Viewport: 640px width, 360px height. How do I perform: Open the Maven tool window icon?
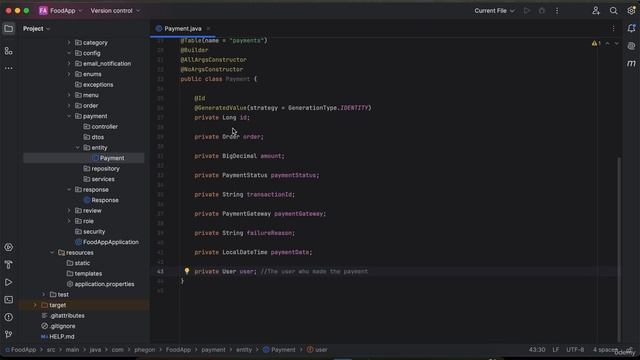click(631, 63)
